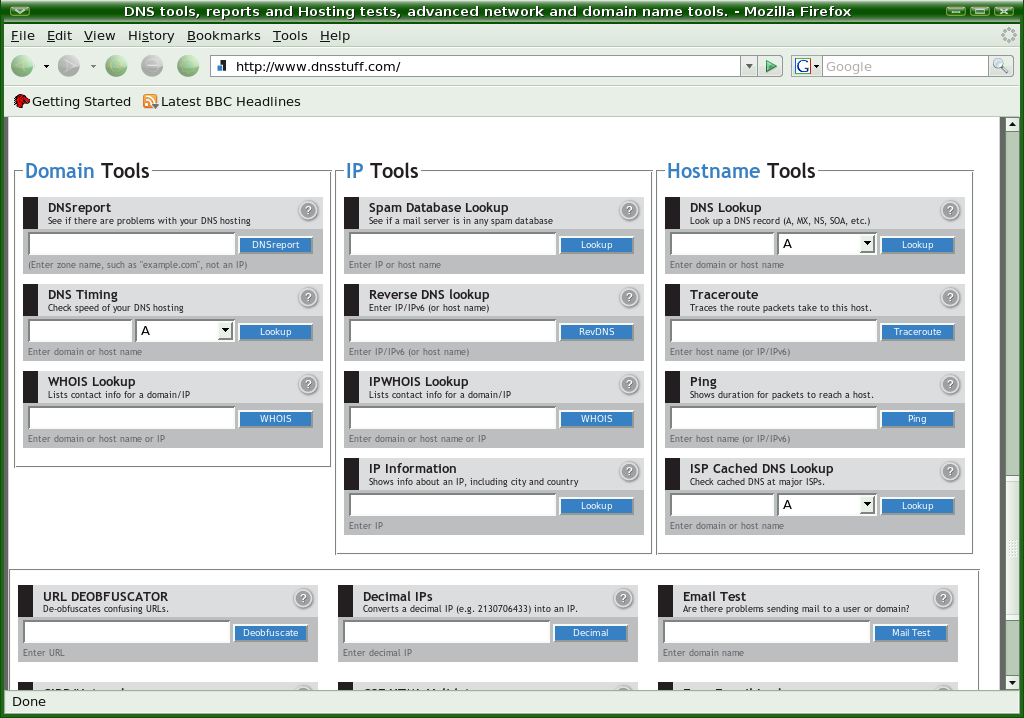Open help icon for Ping
Image resolution: width=1024 pixels, height=718 pixels.
point(950,384)
